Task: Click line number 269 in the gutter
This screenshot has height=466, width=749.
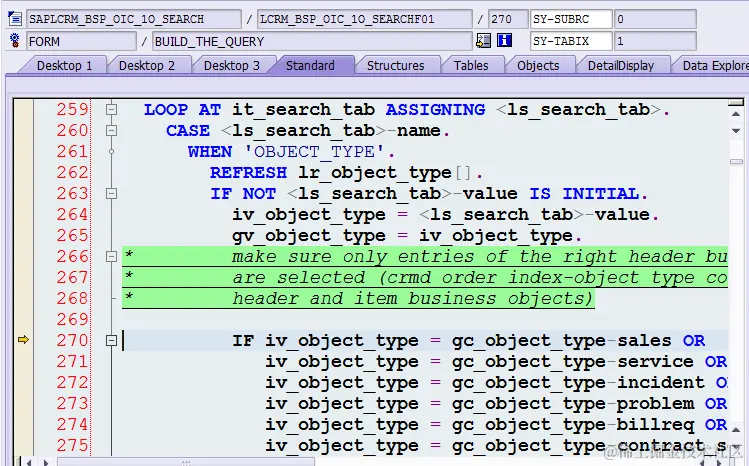Action: (73, 319)
